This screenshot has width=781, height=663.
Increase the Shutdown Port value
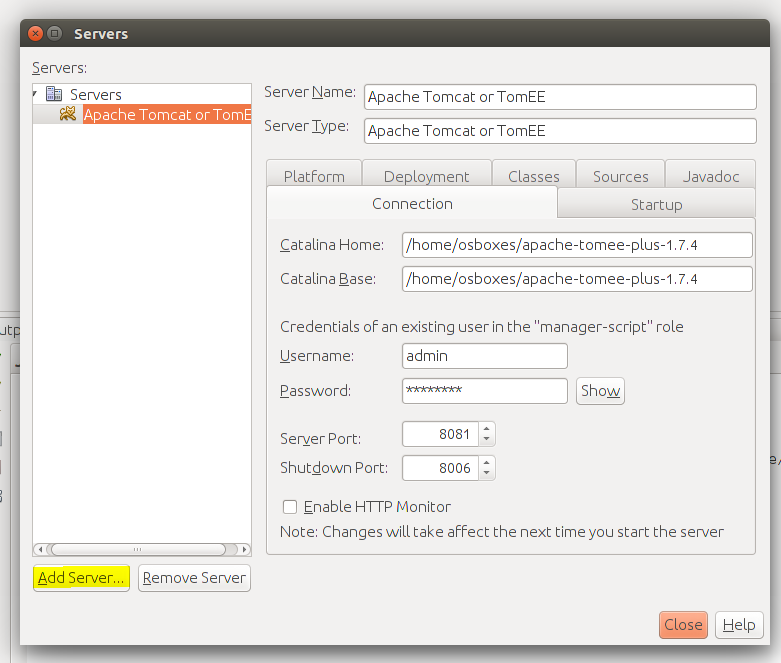click(x=487, y=462)
